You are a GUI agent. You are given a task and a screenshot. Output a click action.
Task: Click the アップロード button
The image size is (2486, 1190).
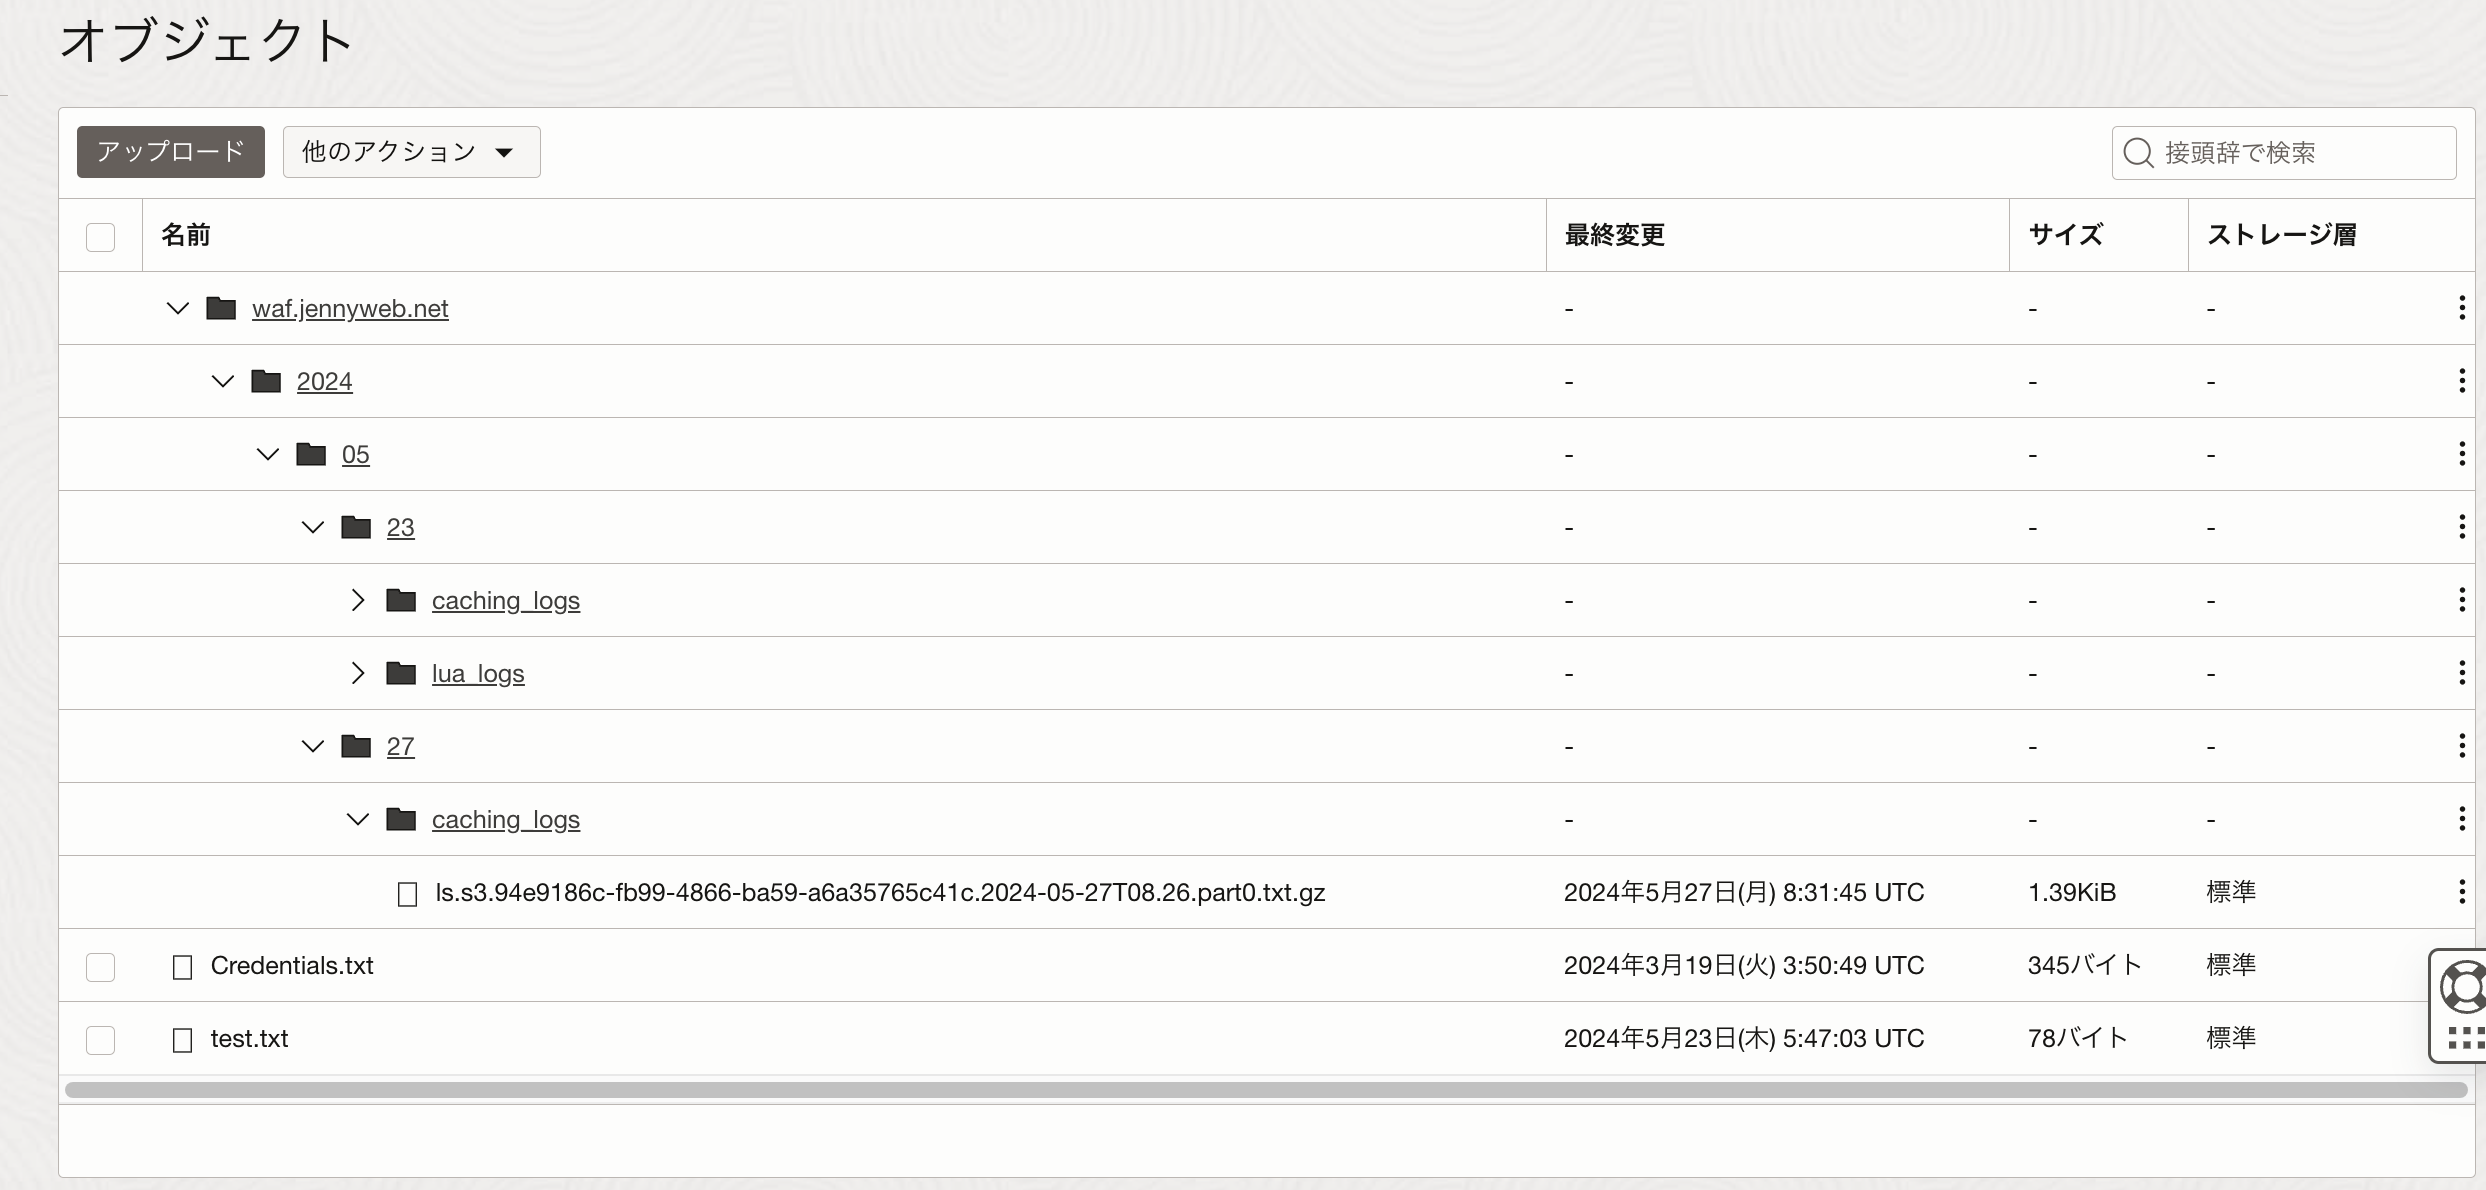tap(171, 152)
